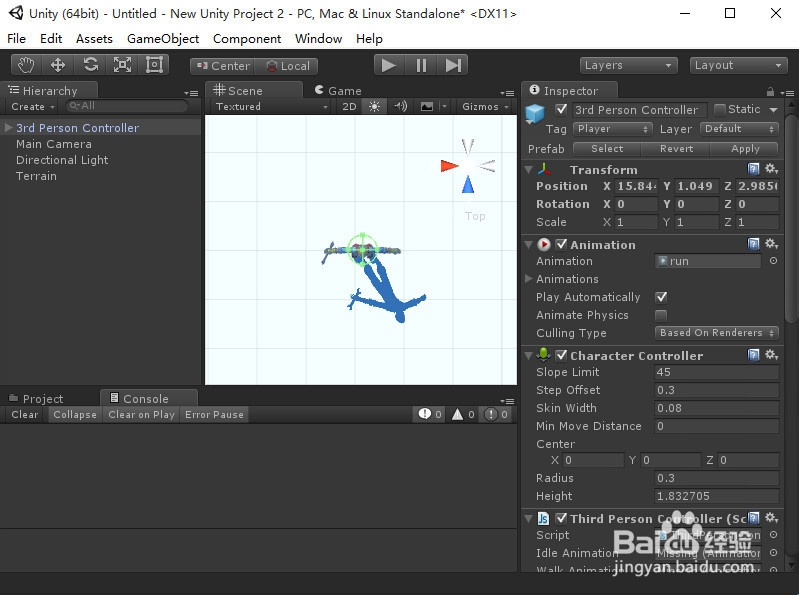Select the Move (translate) tool
The image size is (799, 595).
tap(58, 65)
